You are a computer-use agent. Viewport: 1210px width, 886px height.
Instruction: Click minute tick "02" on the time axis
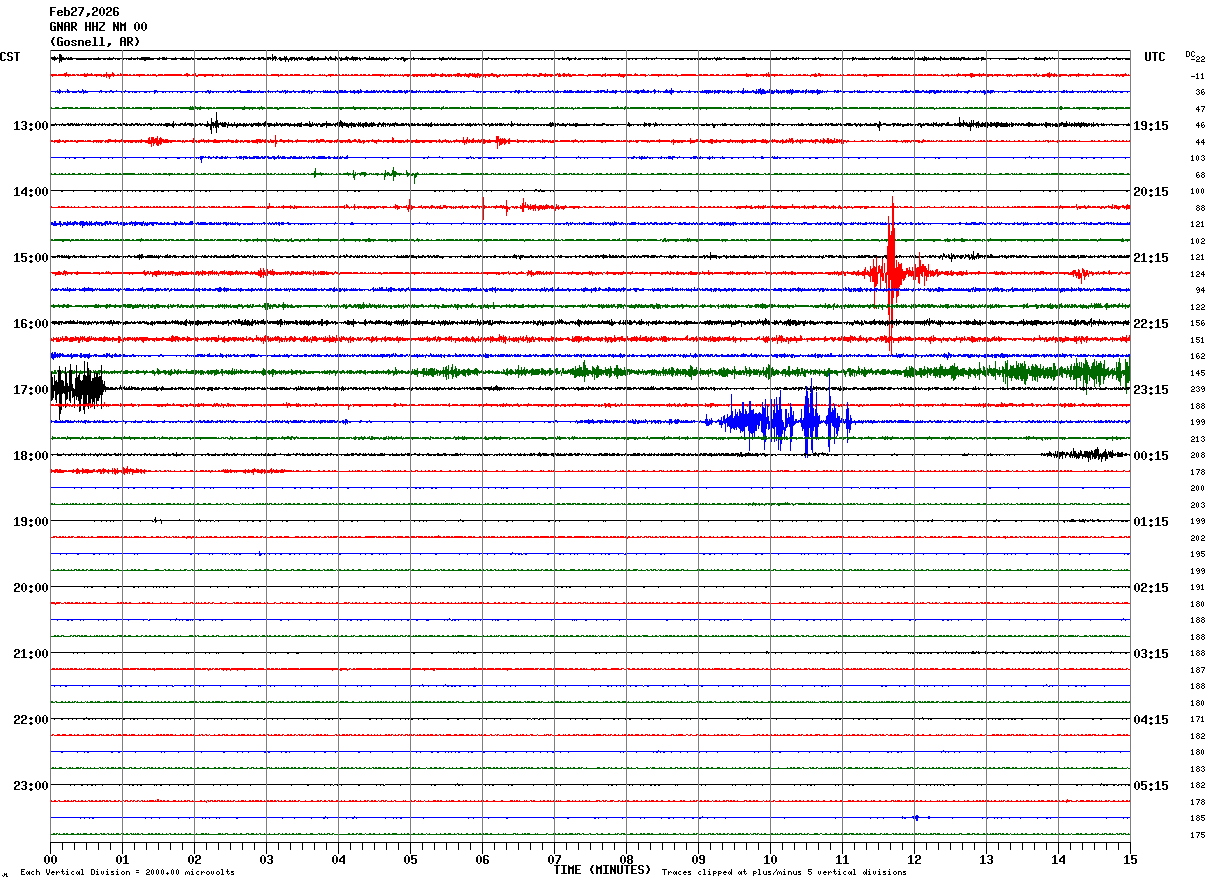click(x=194, y=859)
